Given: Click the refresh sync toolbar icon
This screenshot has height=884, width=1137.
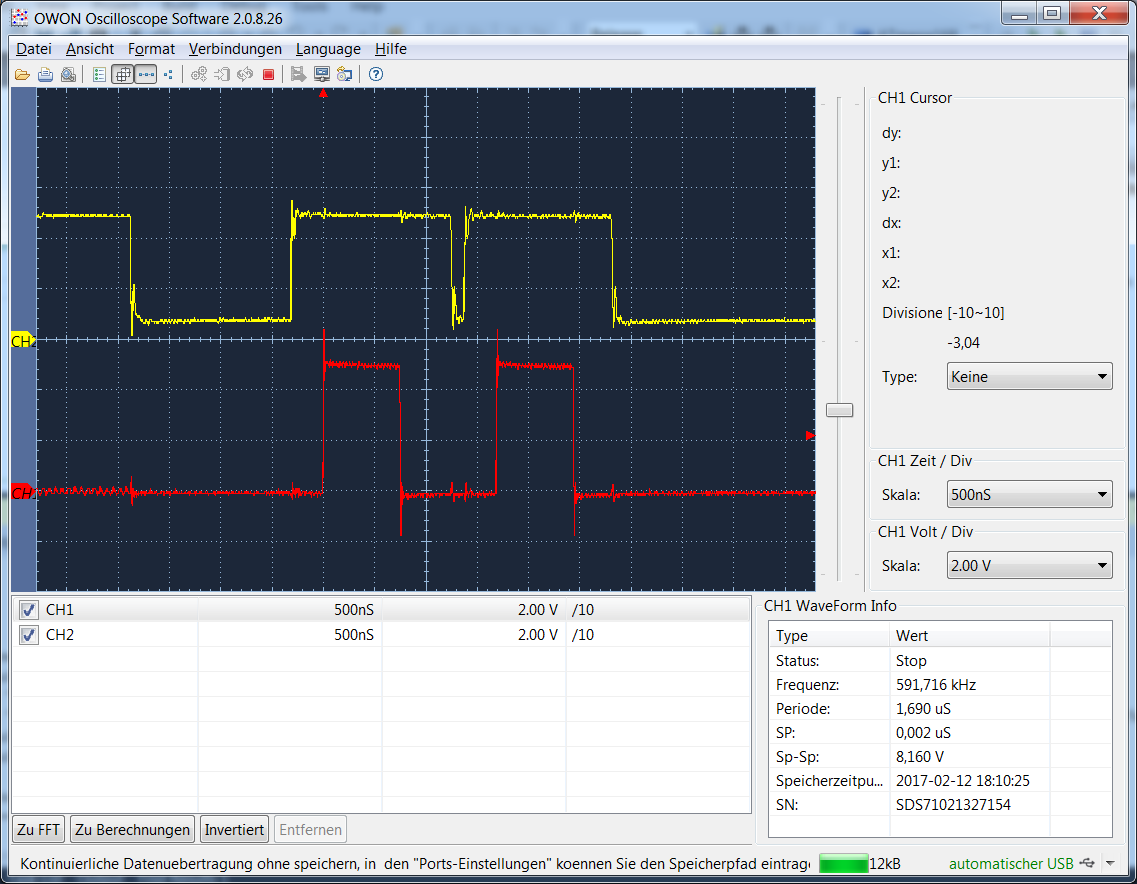Looking at the screenshot, I should click(245, 75).
